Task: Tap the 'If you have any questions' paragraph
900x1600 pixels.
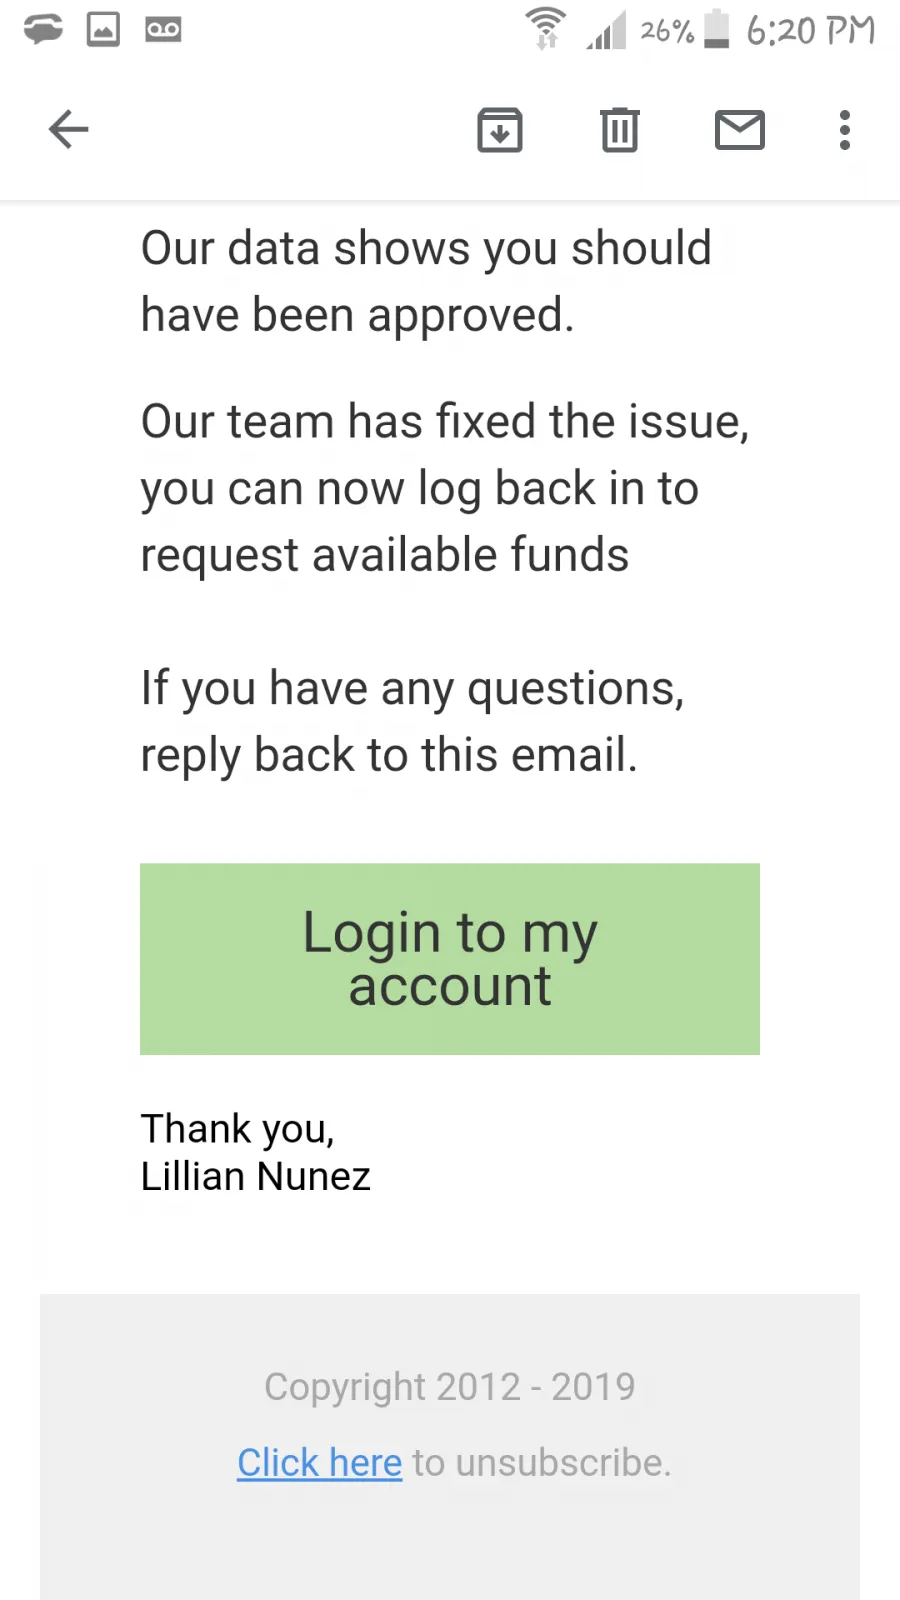Action: click(412, 721)
